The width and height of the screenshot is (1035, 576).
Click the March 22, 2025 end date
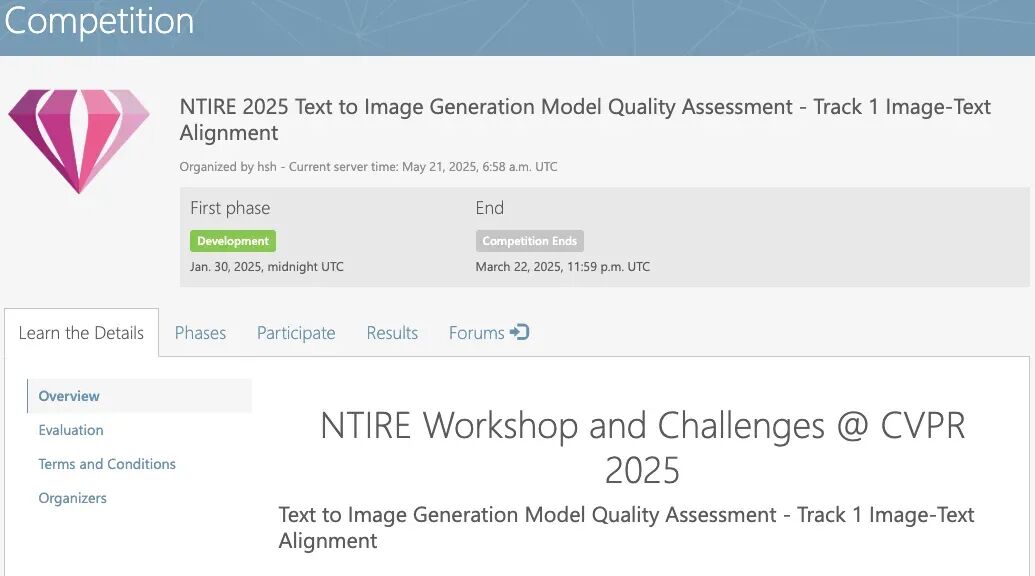tap(562, 267)
